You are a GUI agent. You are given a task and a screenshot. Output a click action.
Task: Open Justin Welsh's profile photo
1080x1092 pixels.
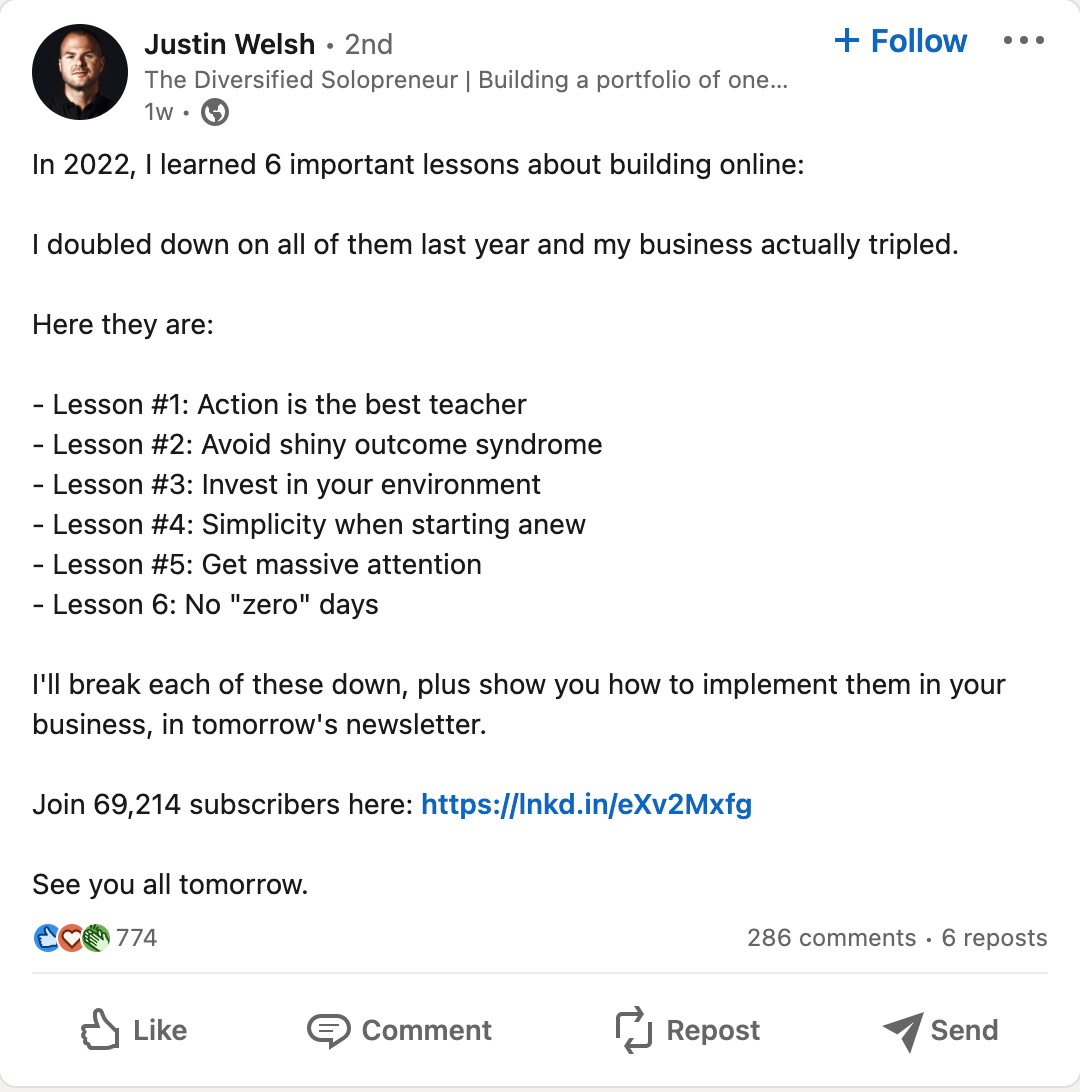click(80, 71)
